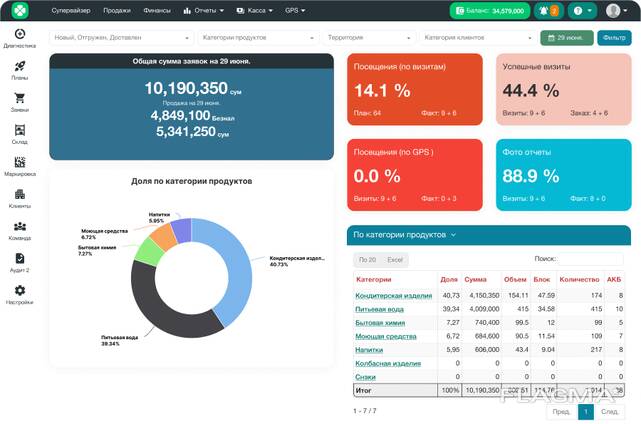The width and height of the screenshot is (641, 424).
Task: Click the Посещения (по GPS) card
Action: (x=415, y=175)
